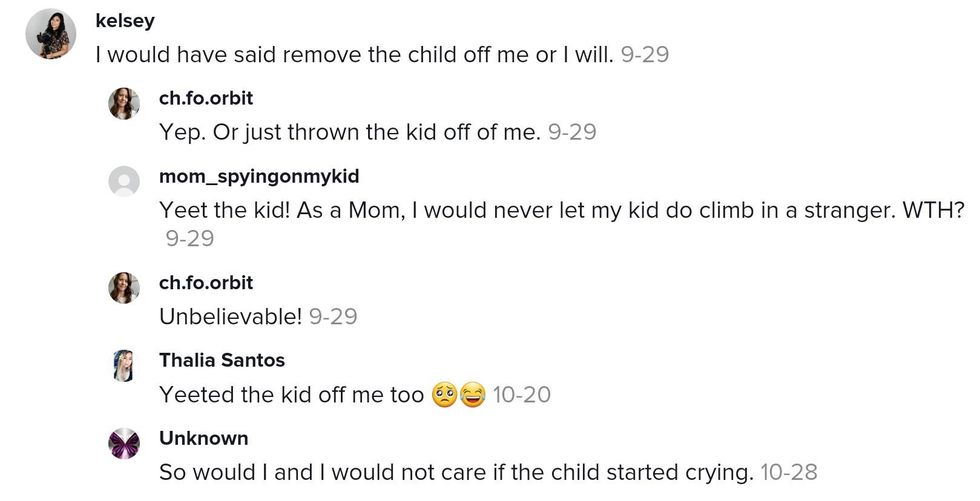Click the "So would I" comment by Unknown

(x=456, y=472)
